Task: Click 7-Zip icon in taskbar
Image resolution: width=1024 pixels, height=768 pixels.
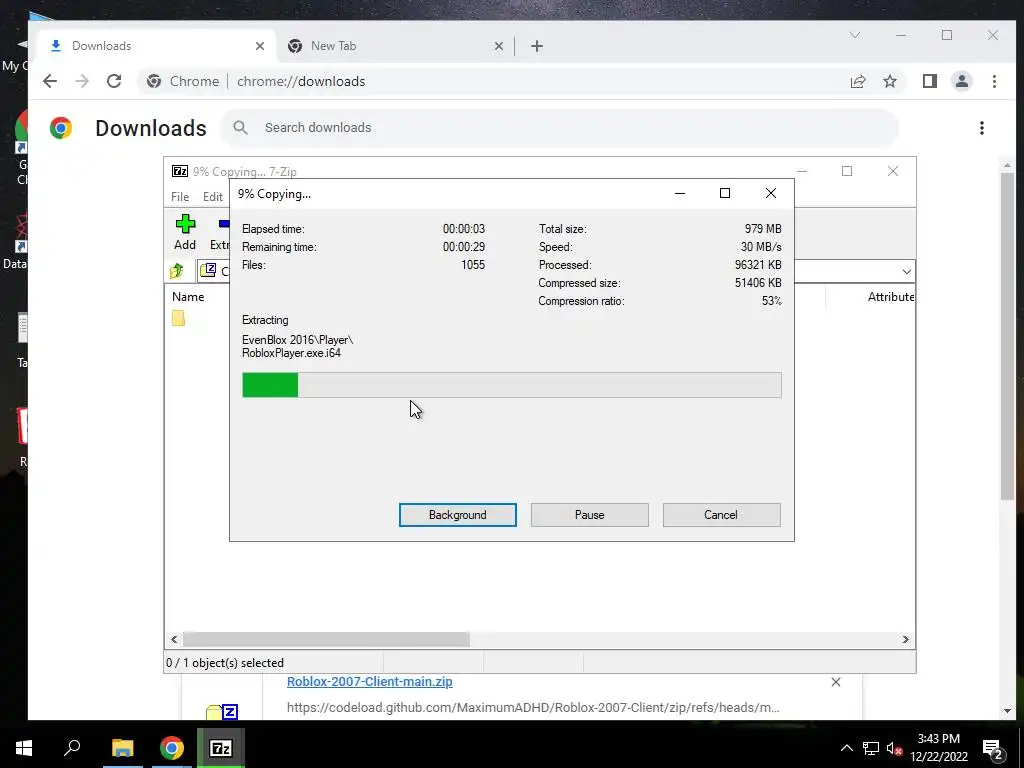Action: (x=220, y=748)
